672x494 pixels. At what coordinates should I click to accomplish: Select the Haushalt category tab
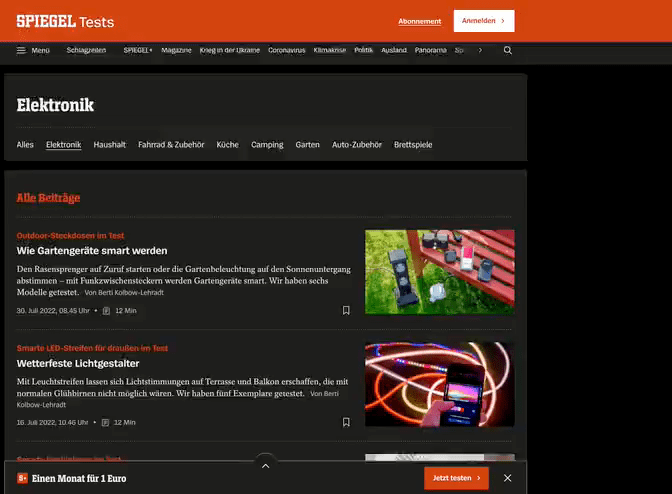(x=110, y=145)
